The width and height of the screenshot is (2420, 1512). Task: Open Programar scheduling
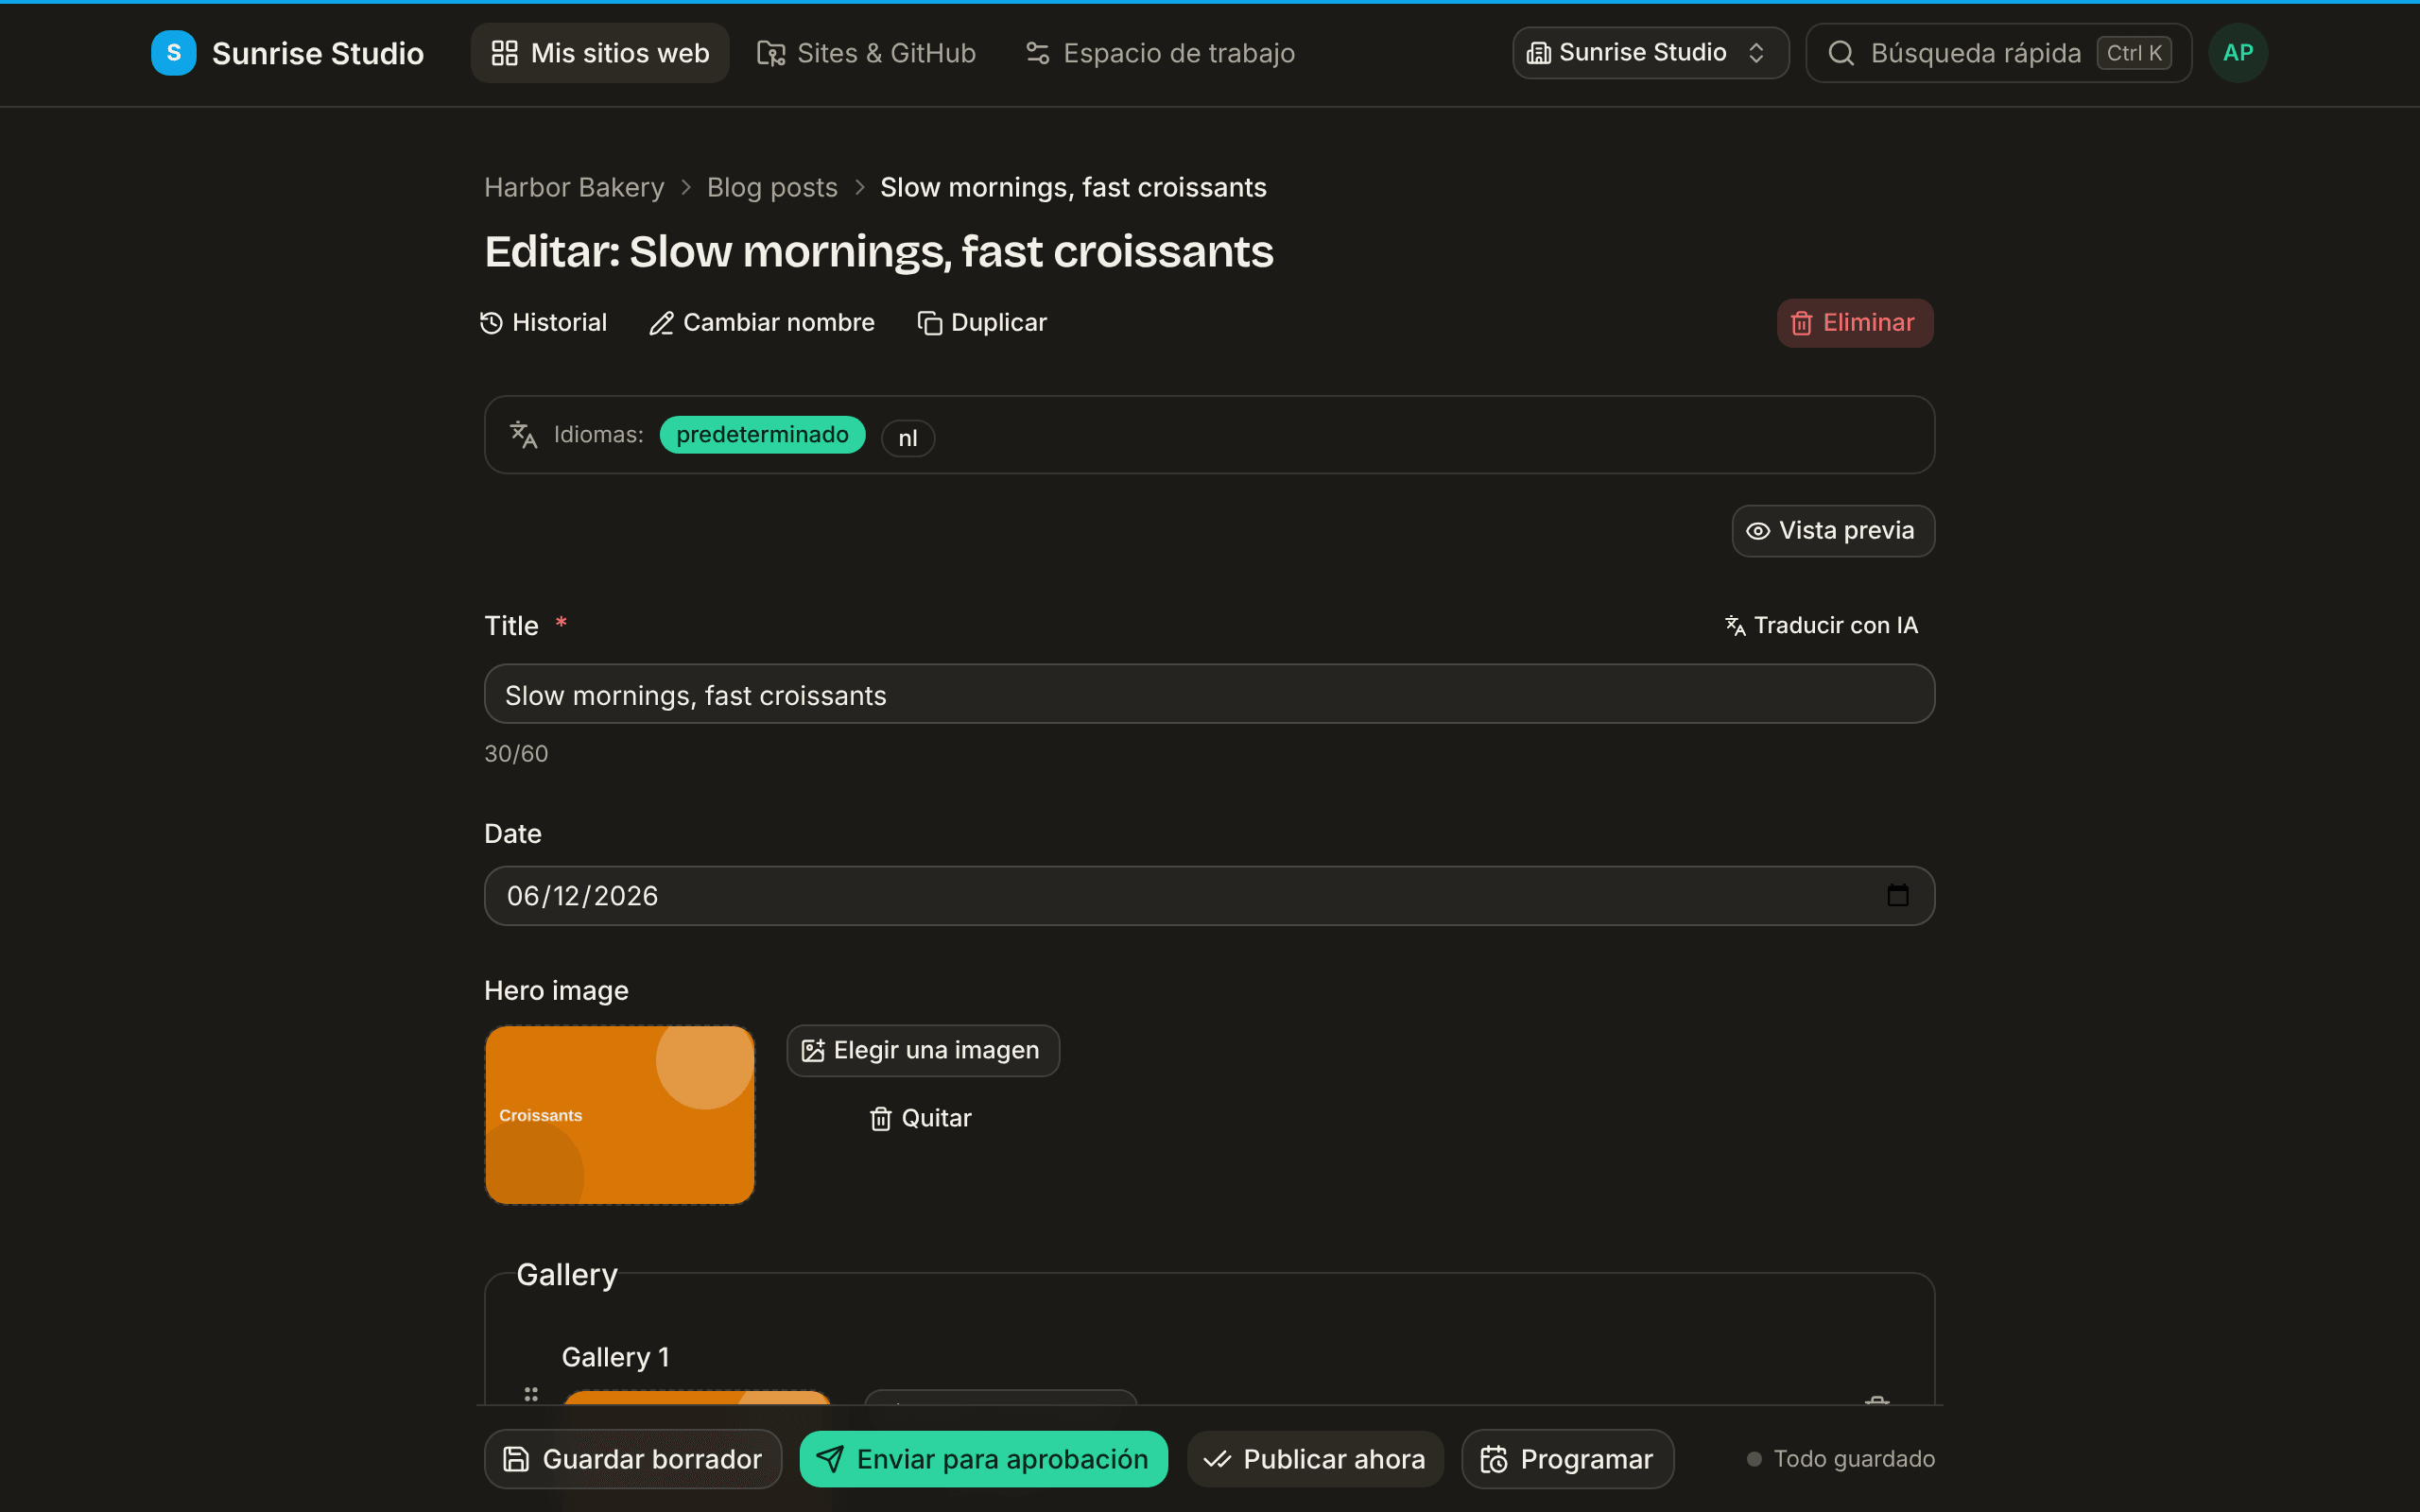[x=1567, y=1459]
